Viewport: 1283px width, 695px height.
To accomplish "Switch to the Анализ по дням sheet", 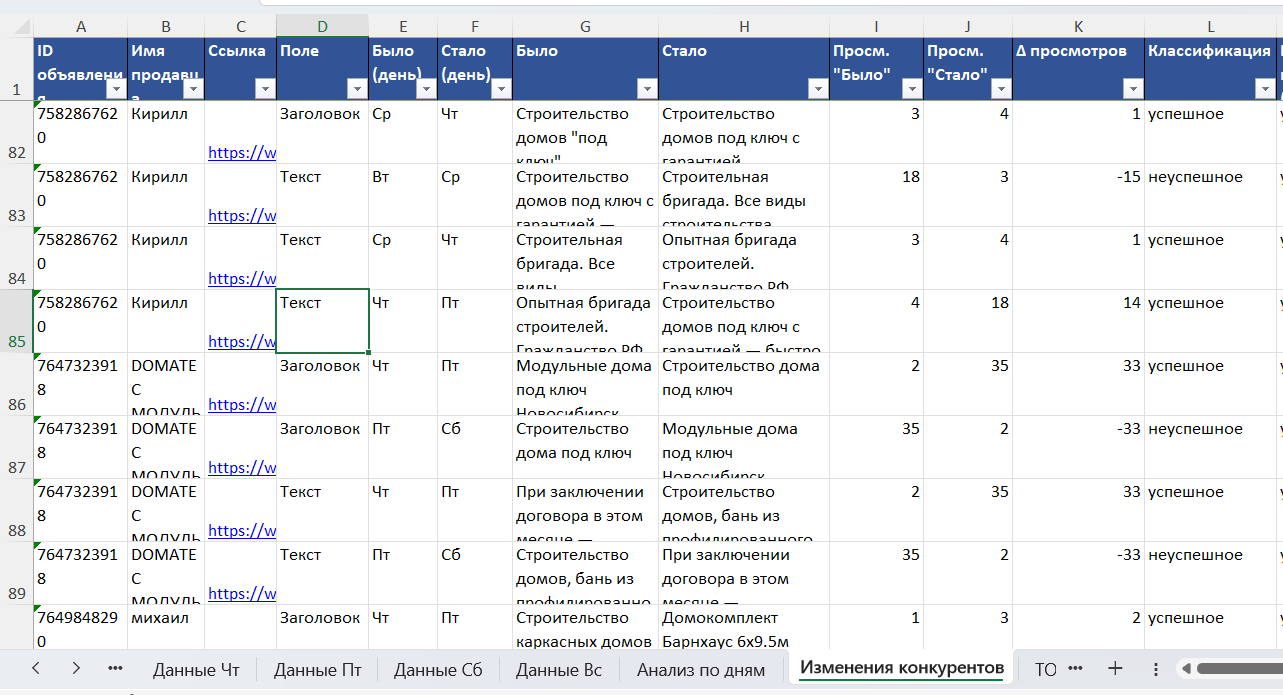I will tap(700, 669).
